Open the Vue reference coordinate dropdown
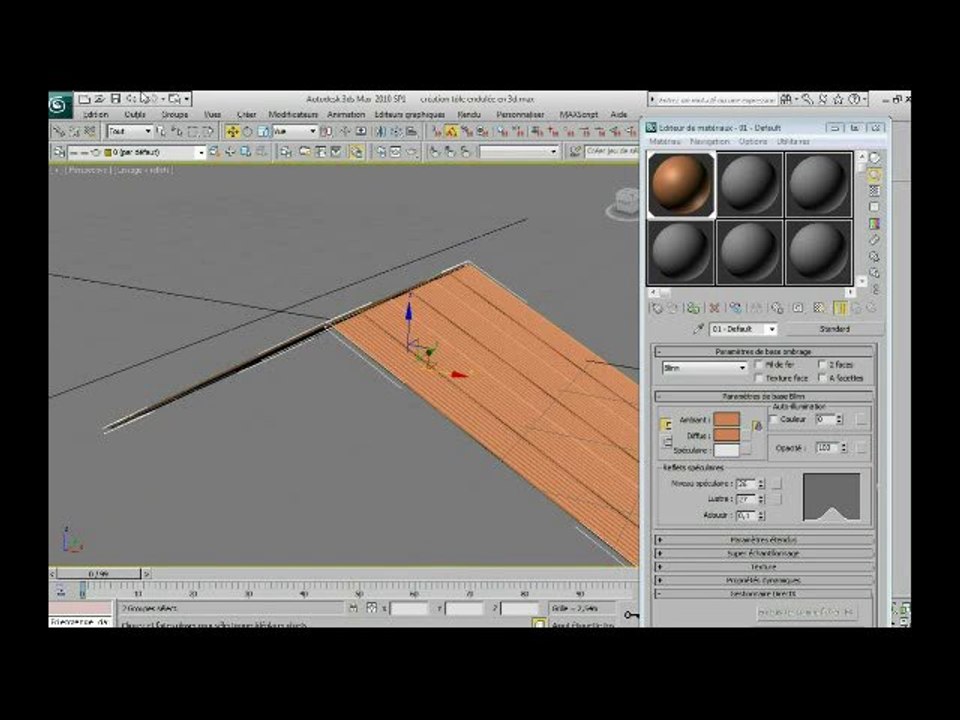This screenshot has width=960, height=720. pyautogui.click(x=294, y=131)
